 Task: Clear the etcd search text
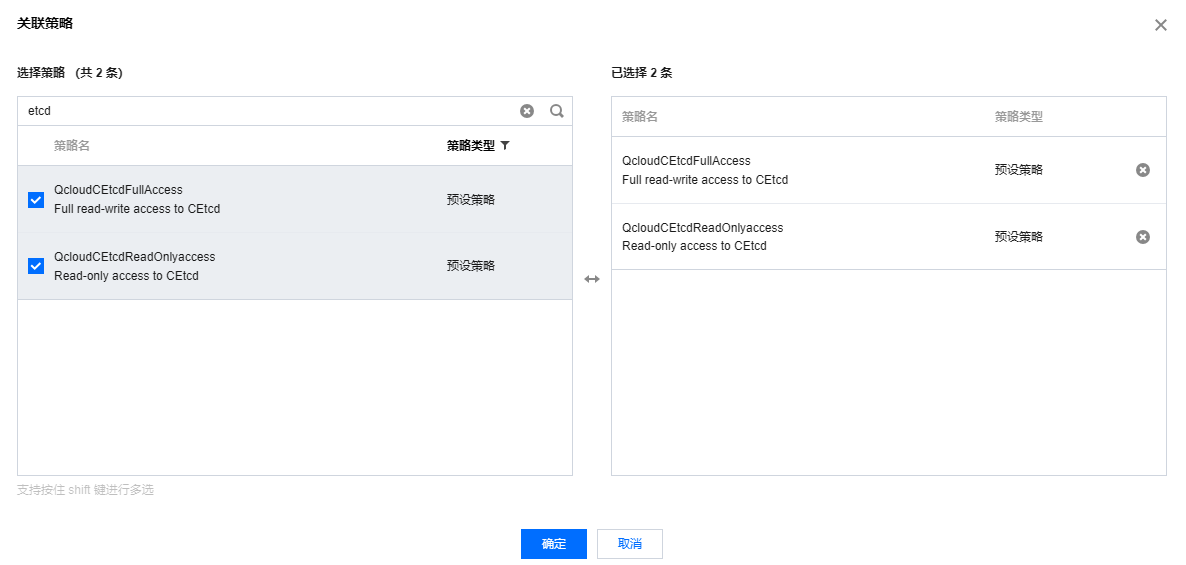click(x=527, y=111)
